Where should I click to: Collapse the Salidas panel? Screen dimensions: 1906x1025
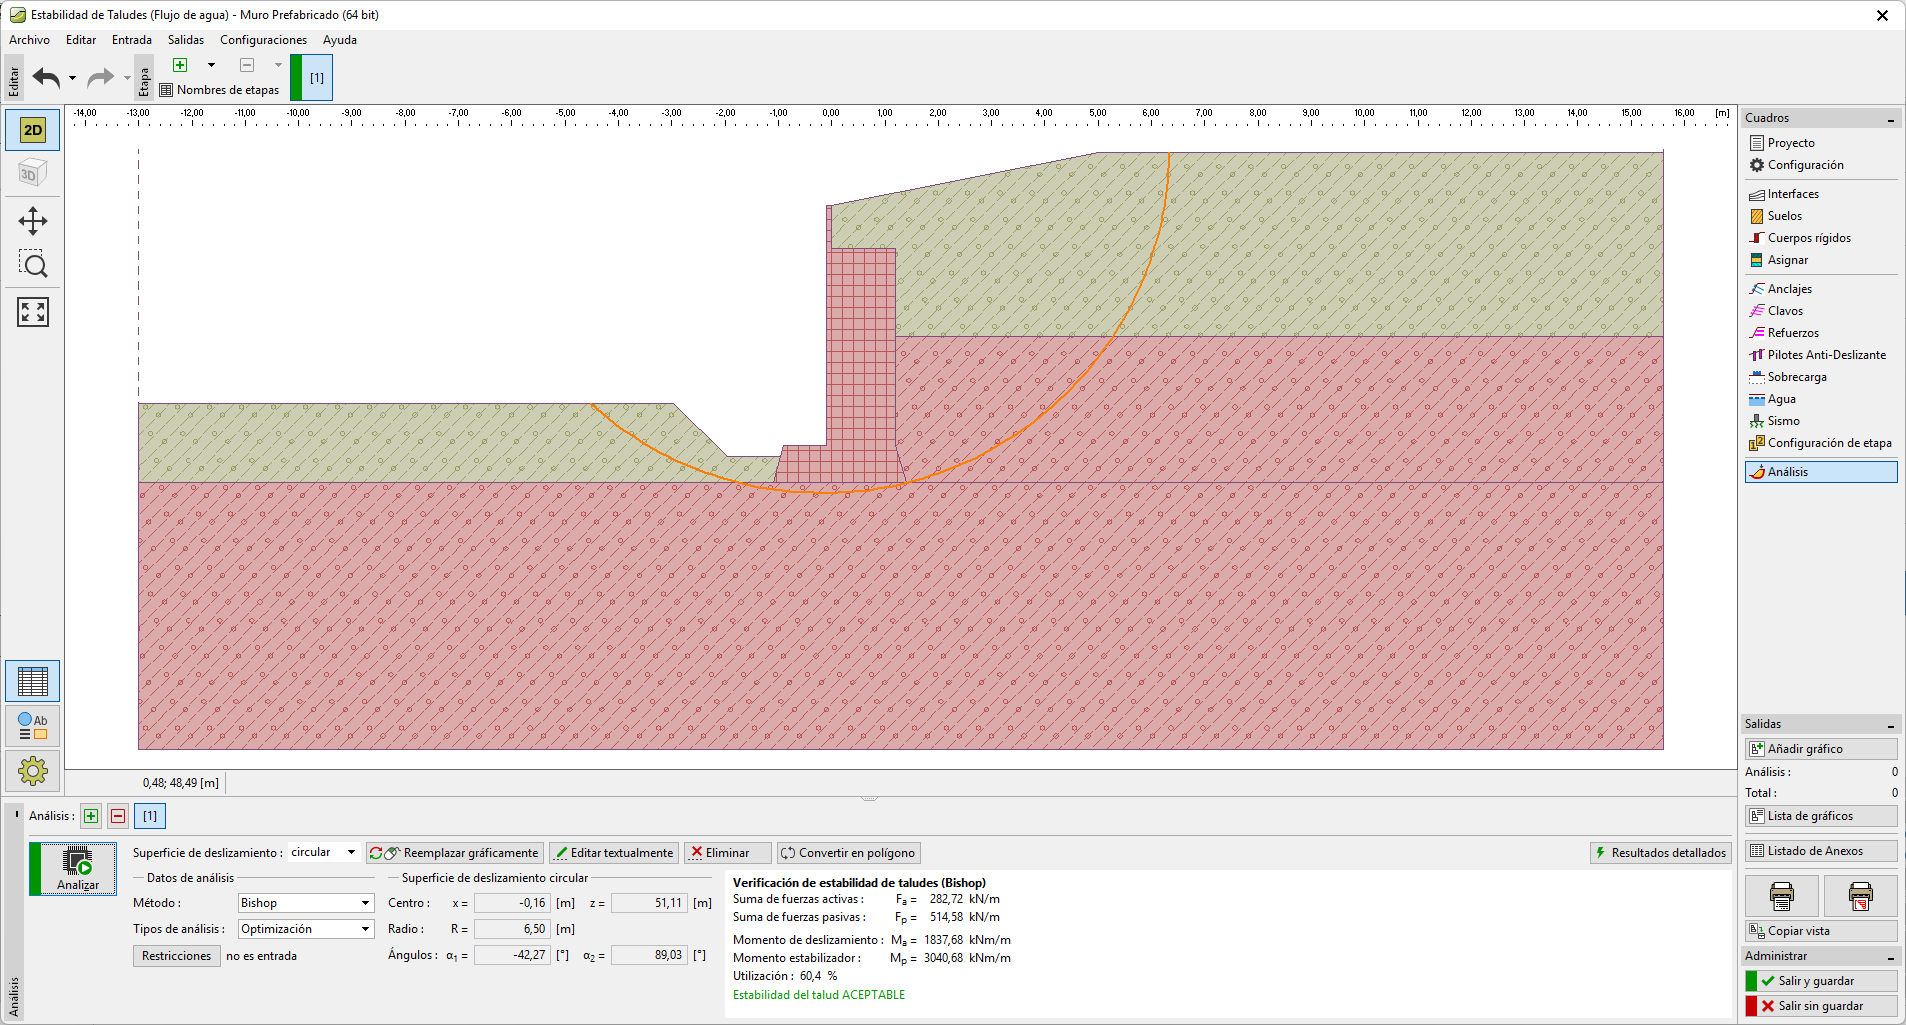tap(1890, 725)
